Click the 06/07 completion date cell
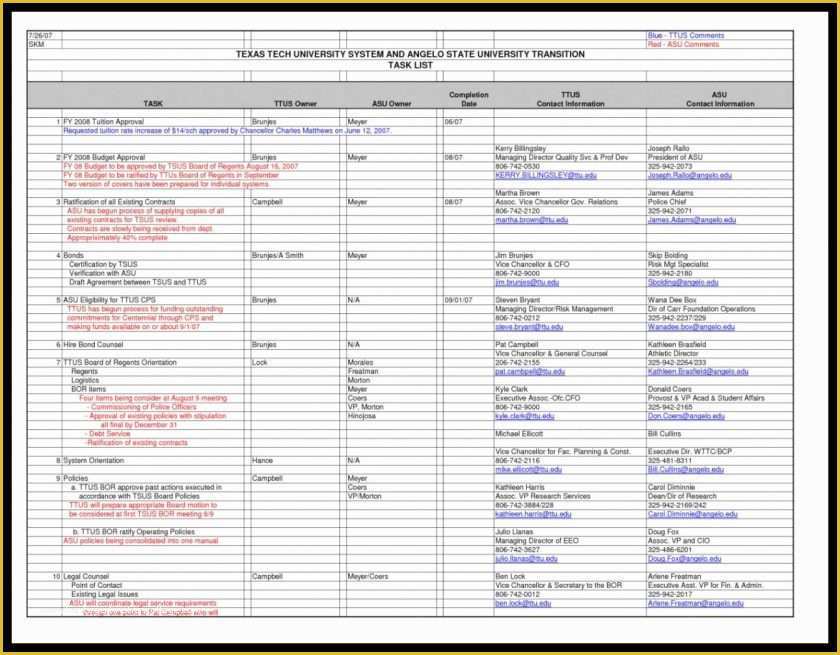Screen dimensions: 840x655 453,122
